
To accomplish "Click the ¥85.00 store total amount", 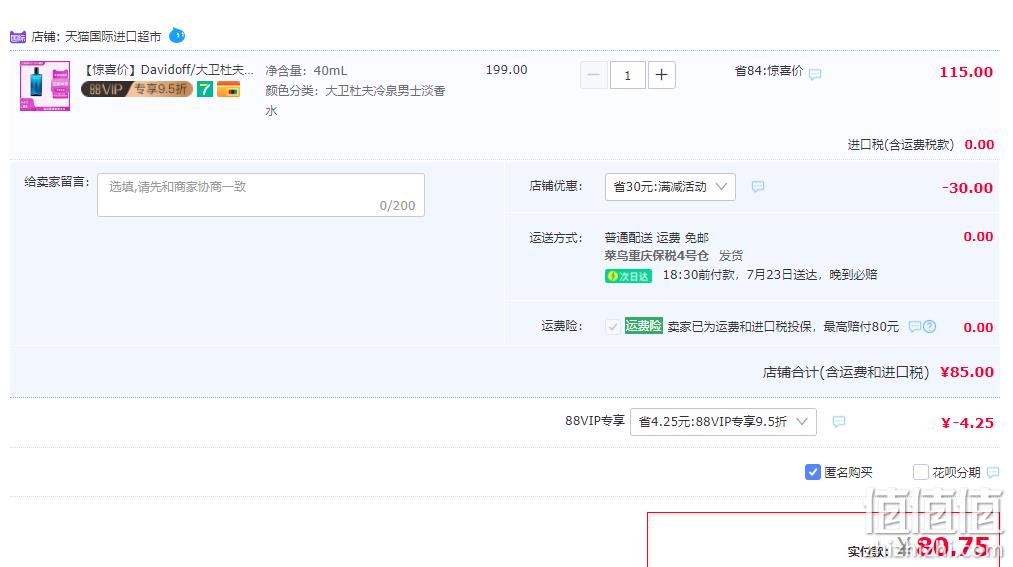I will (966, 372).
